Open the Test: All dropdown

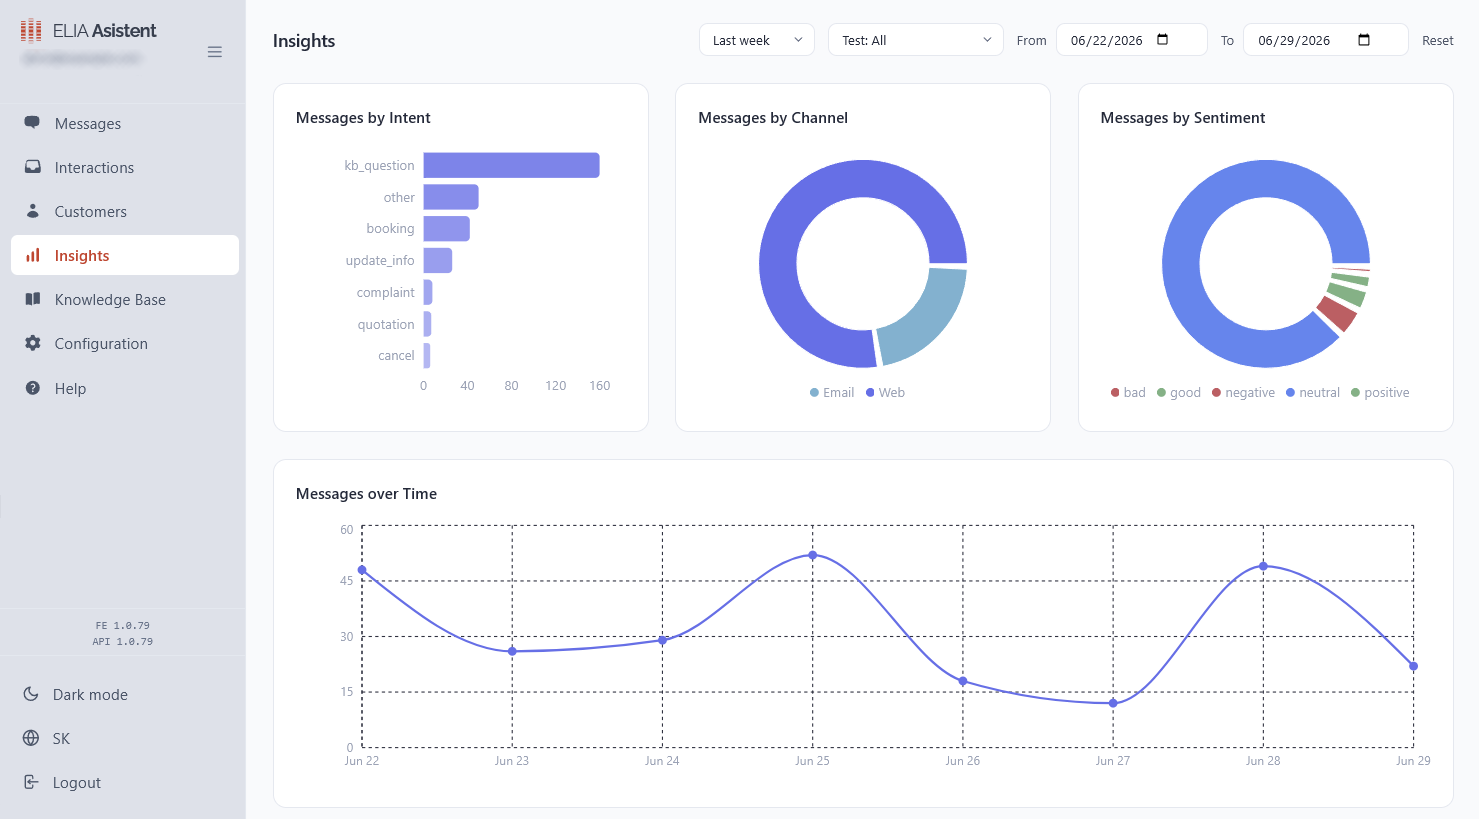tap(915, 40)
